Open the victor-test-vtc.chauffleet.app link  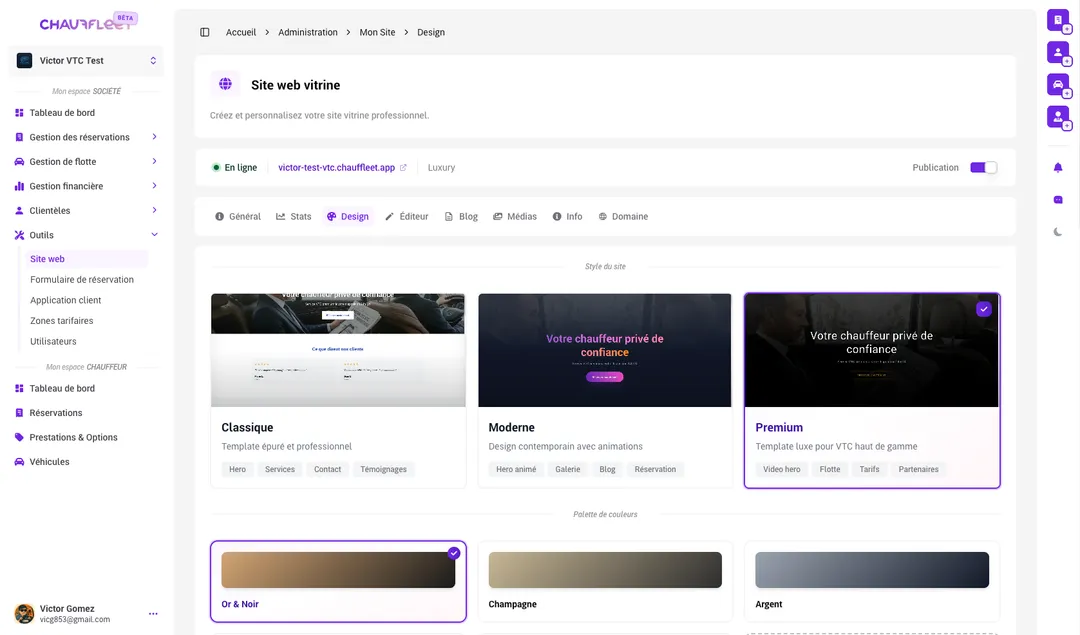337,167
